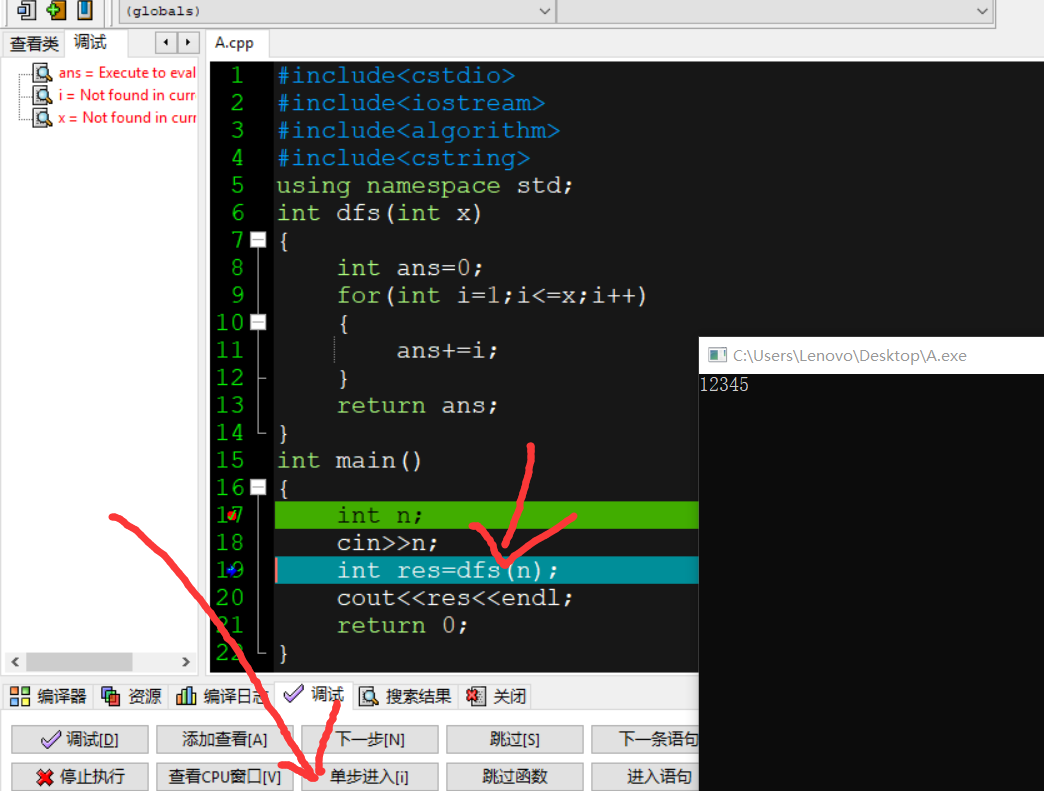Select the 'ans = Execute to eval' watch

[x=127, y=73]
